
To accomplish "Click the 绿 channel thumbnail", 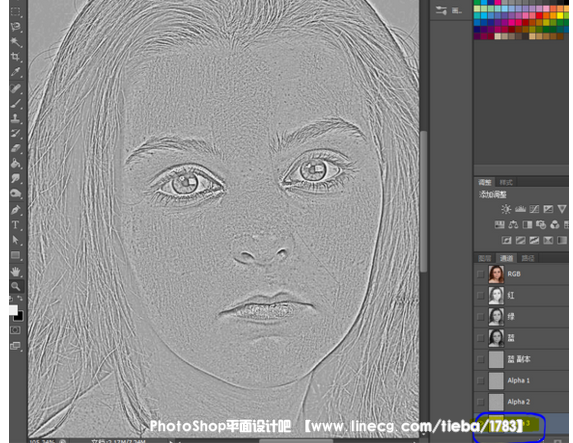I will 496,317.
